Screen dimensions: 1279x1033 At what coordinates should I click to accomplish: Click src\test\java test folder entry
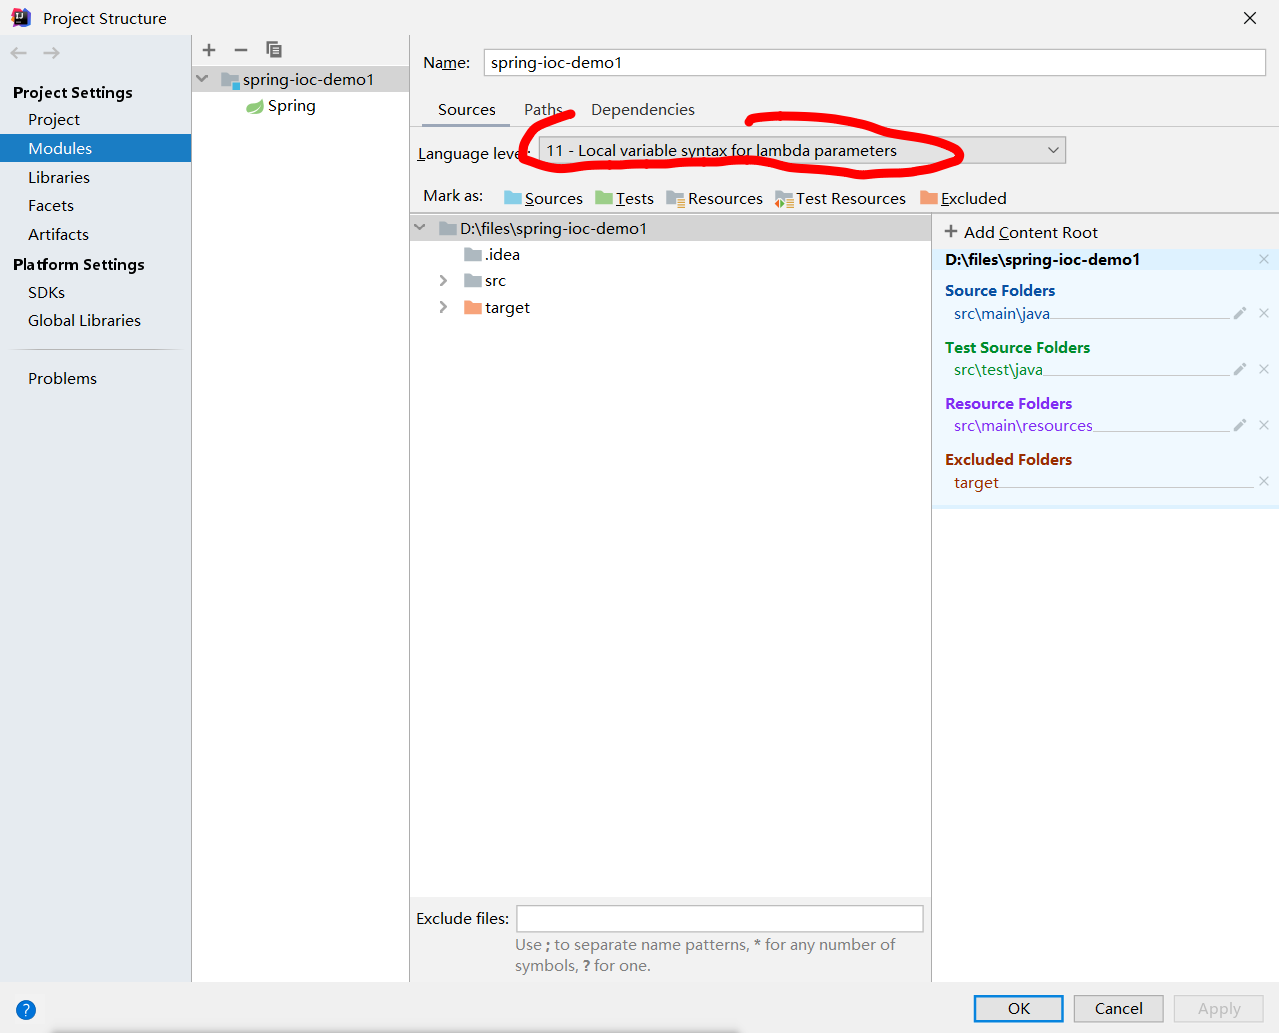(998, 370)
